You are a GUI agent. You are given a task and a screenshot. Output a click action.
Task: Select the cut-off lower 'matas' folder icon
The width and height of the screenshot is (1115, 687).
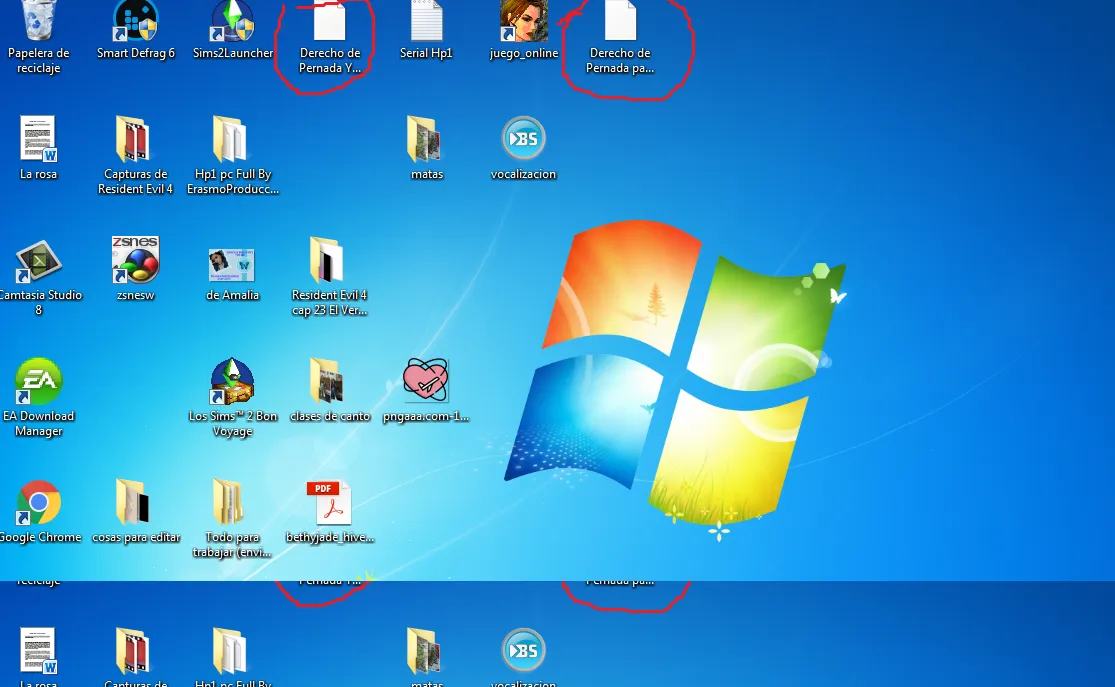[x=425, y=651]
